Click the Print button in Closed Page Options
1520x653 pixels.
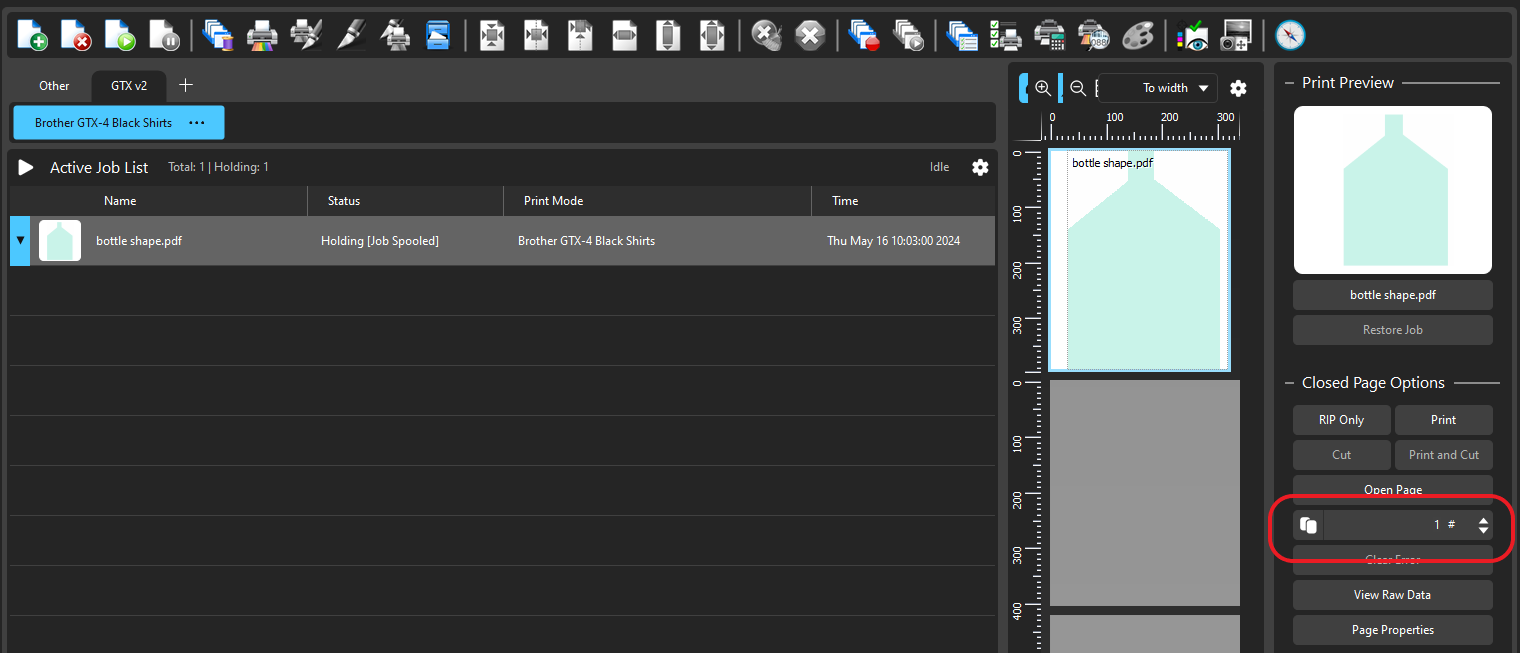pos(1443,420)
